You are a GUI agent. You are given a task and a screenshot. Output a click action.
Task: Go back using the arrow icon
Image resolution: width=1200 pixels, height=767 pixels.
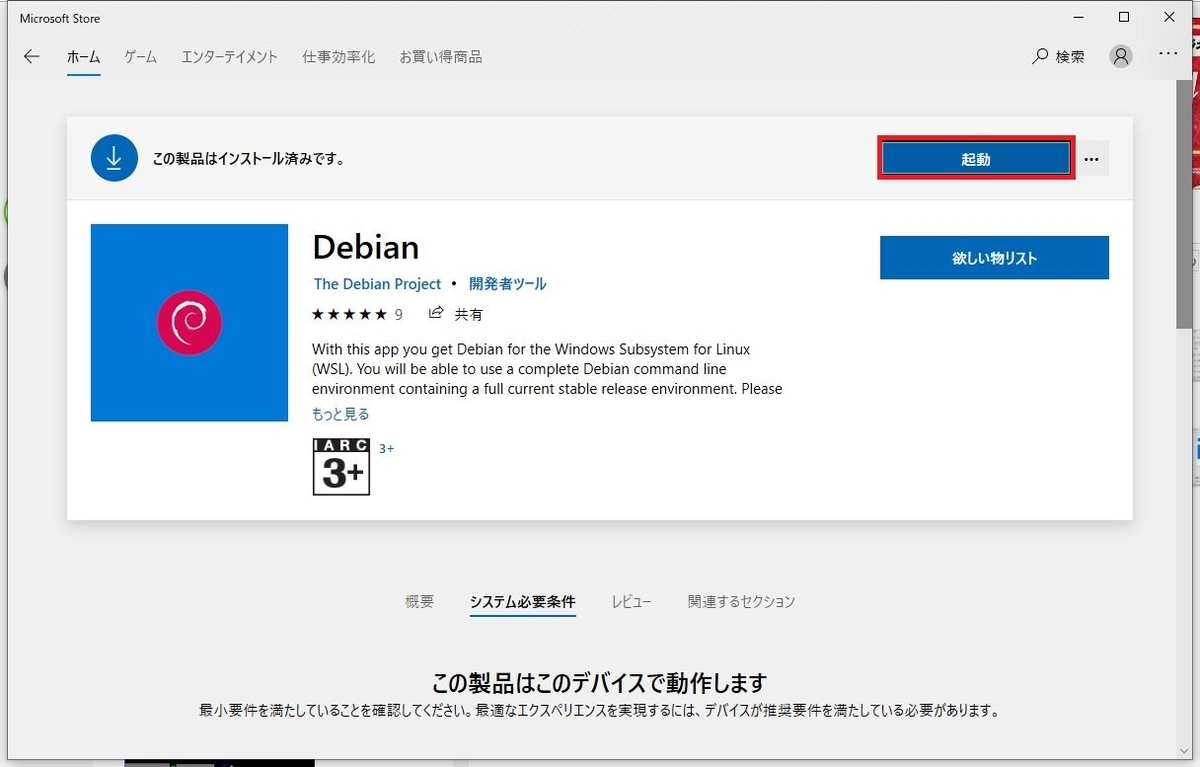(x=31, y=57)
